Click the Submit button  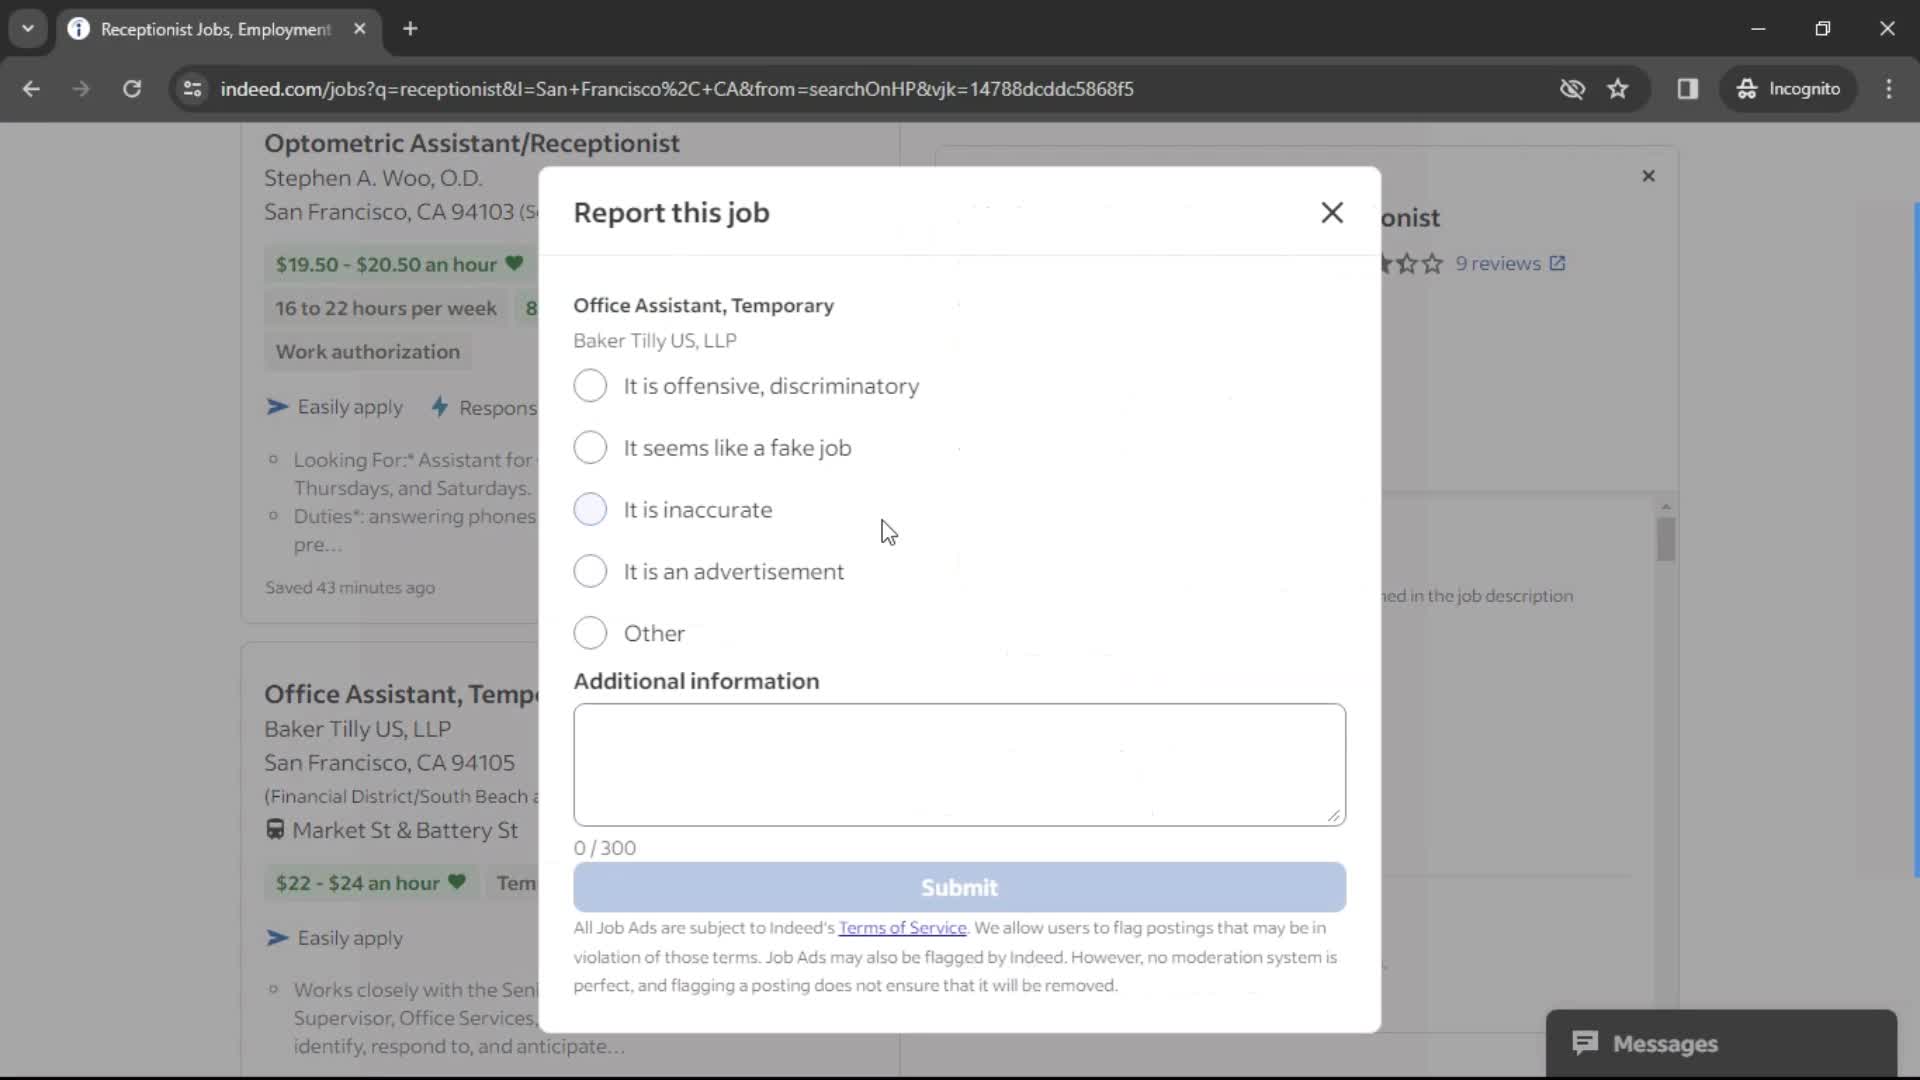pos(960,886)
